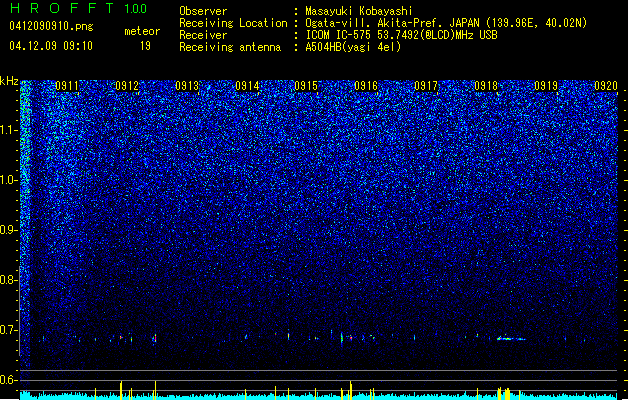Click Ogata-vill. Akita-Pref. JAPAN location text

point(446,23)
